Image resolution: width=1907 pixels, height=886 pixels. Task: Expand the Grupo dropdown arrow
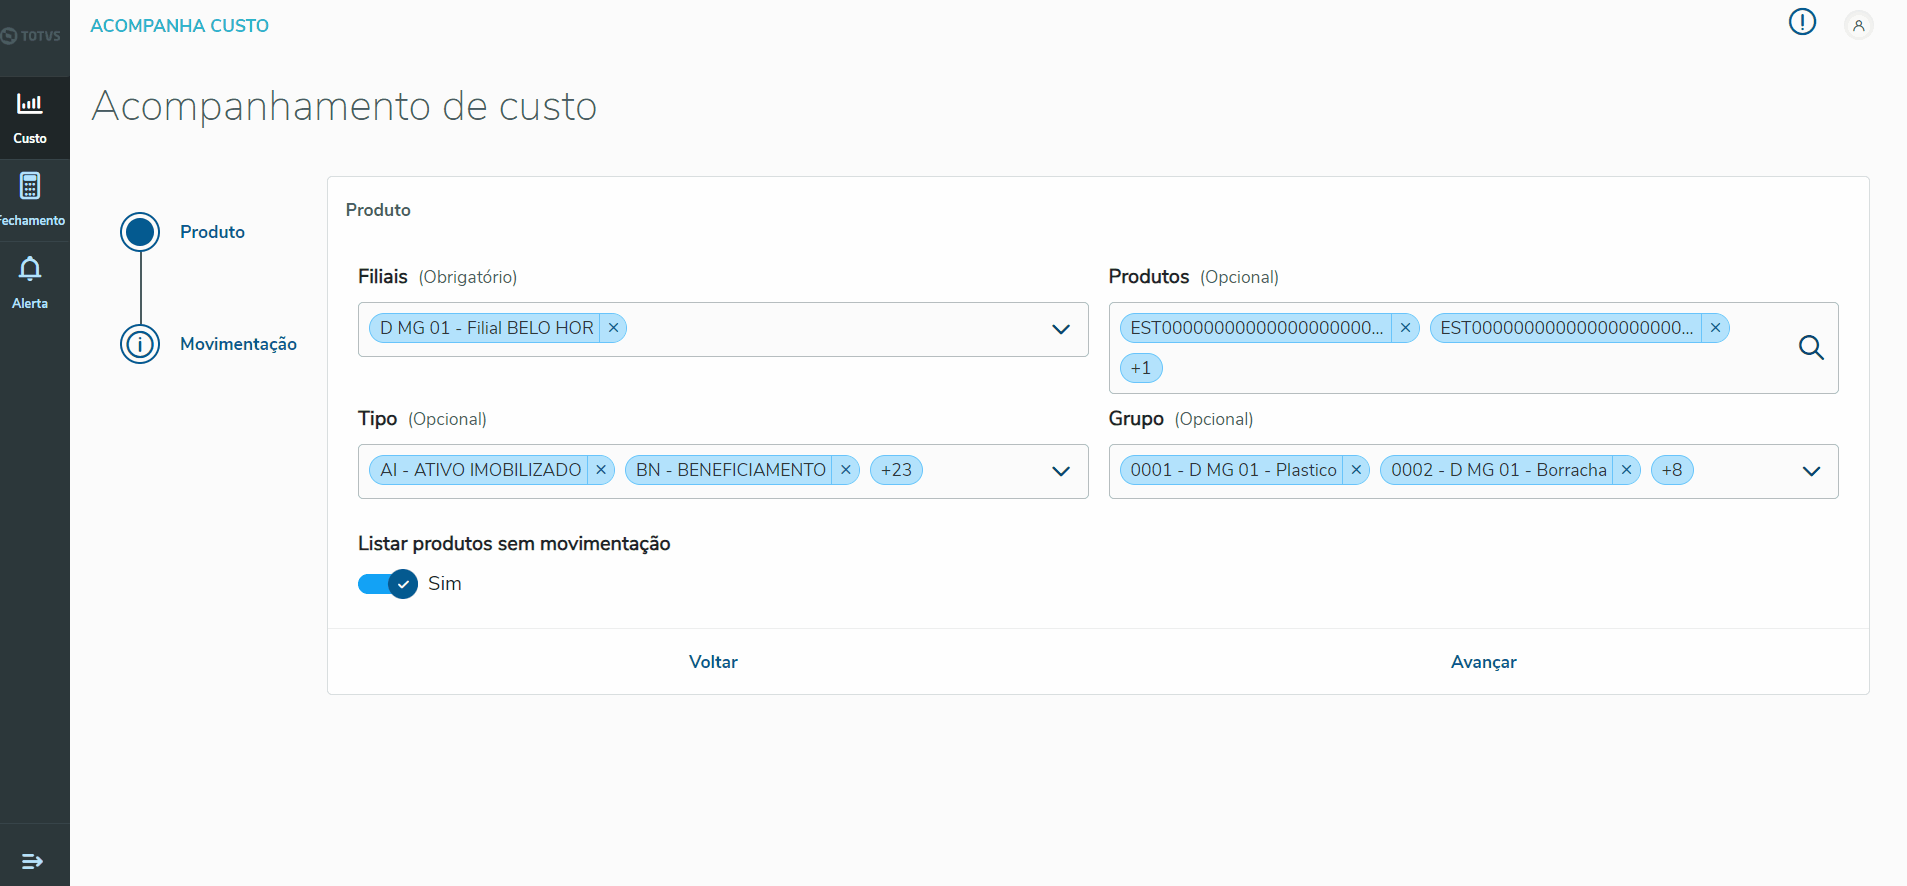(x=1811, y=471)
